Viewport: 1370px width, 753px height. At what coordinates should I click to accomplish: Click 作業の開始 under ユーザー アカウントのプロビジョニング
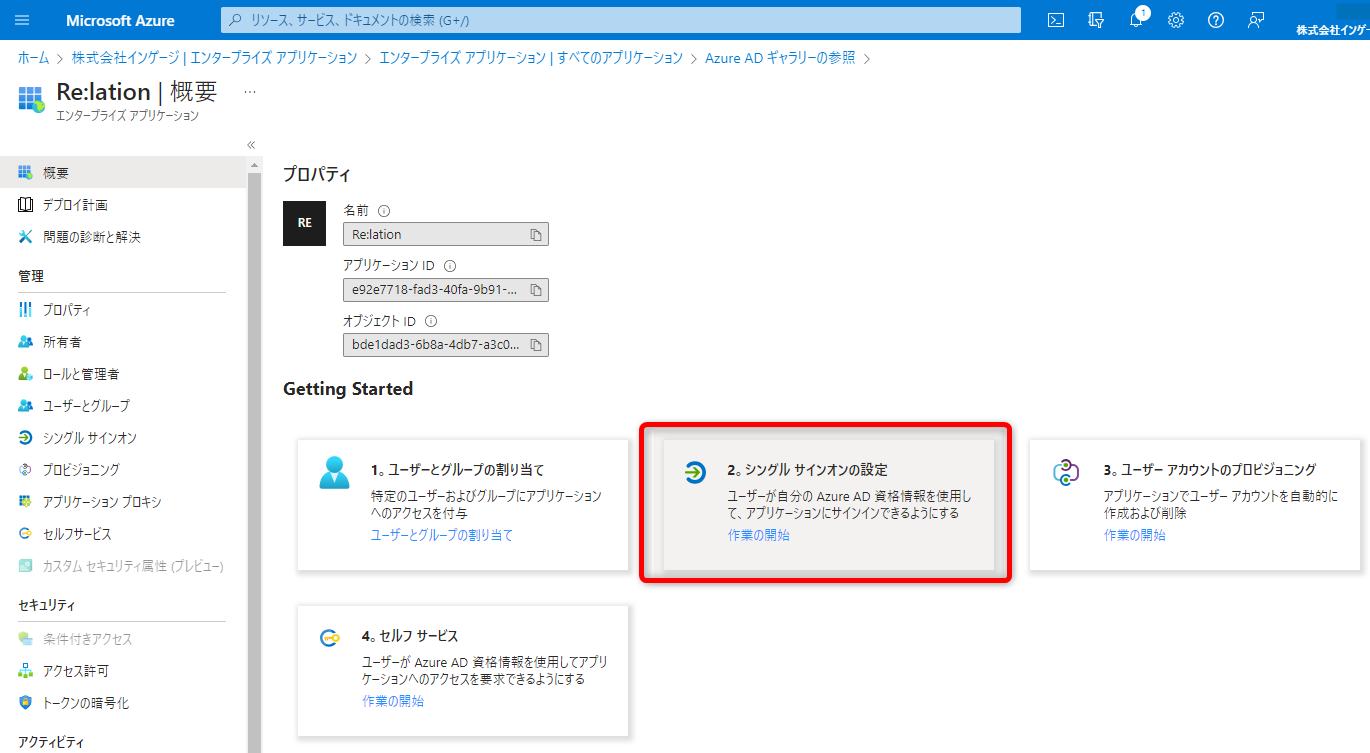(x=1134, y=535)
